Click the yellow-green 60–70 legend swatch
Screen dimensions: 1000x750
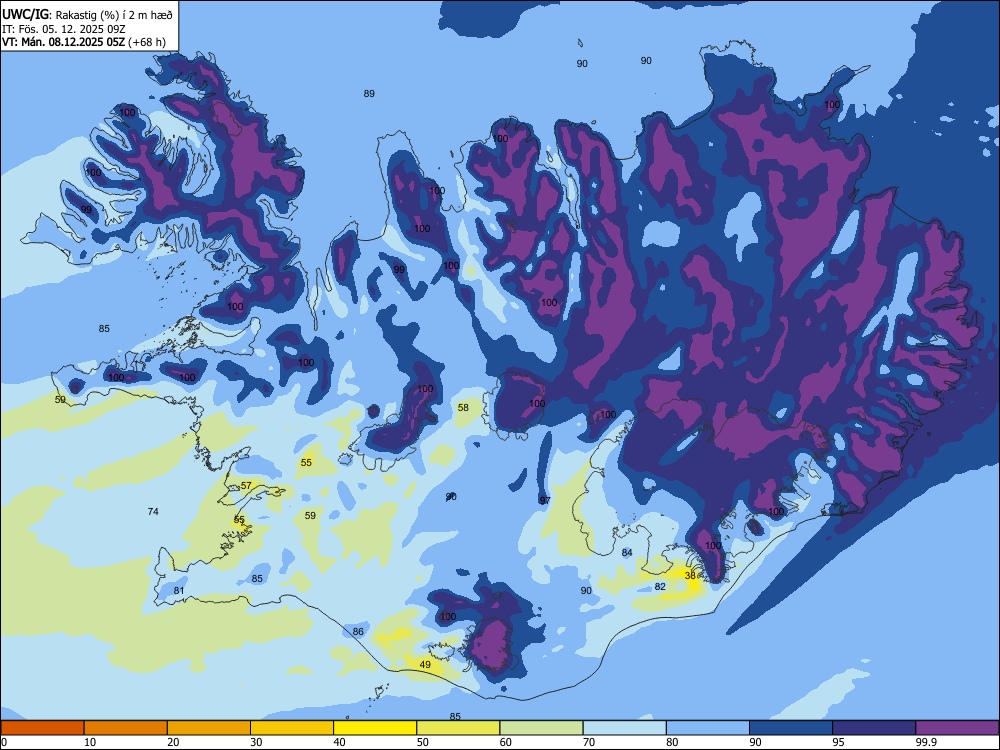(541, 728)
